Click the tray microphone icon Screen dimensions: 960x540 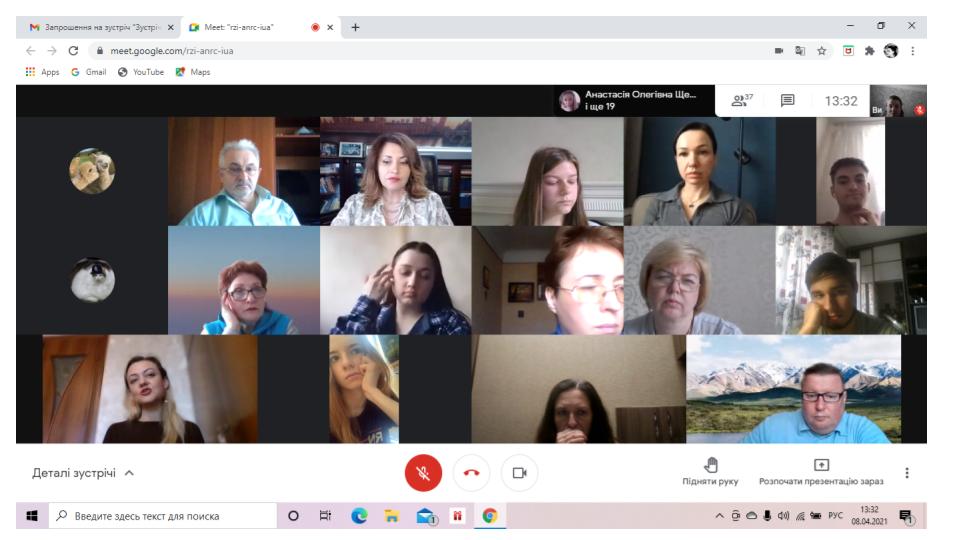coord(767,516)
